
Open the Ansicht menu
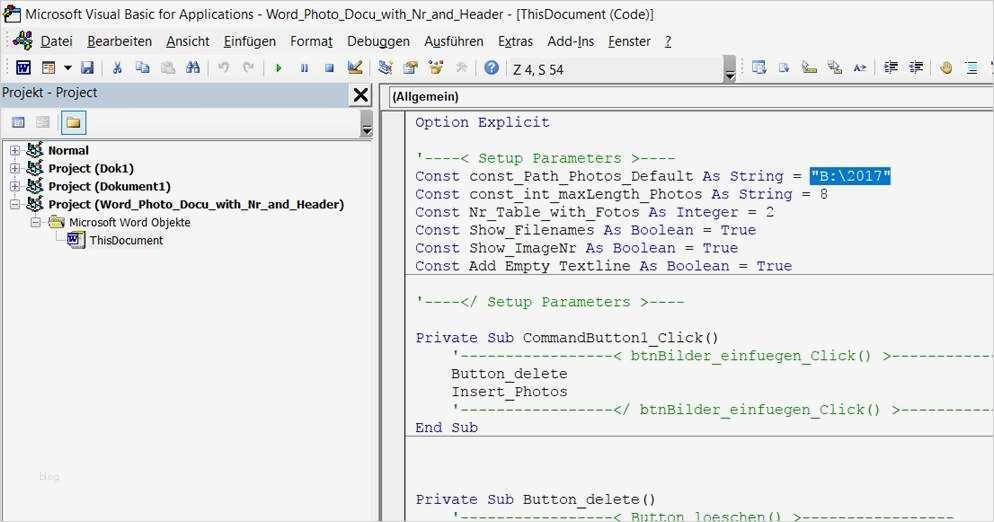click(x=188, y=41)
